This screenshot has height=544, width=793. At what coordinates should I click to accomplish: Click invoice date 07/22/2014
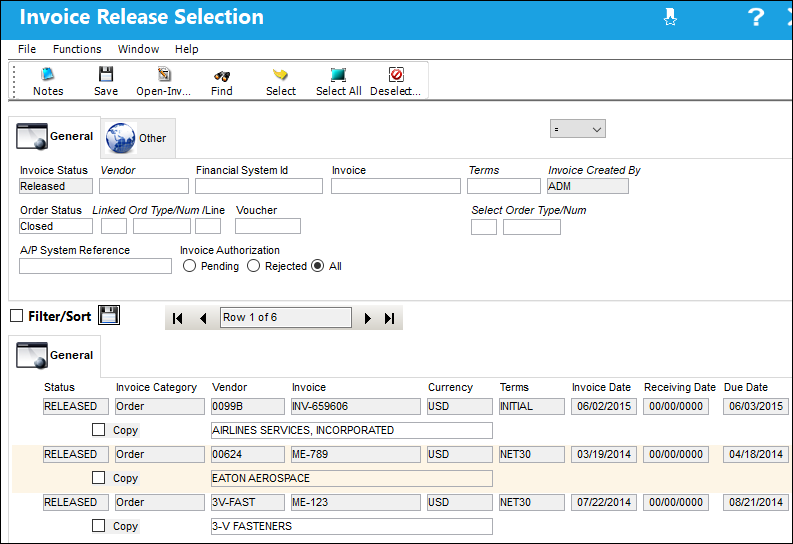click(x=604, y=503)
